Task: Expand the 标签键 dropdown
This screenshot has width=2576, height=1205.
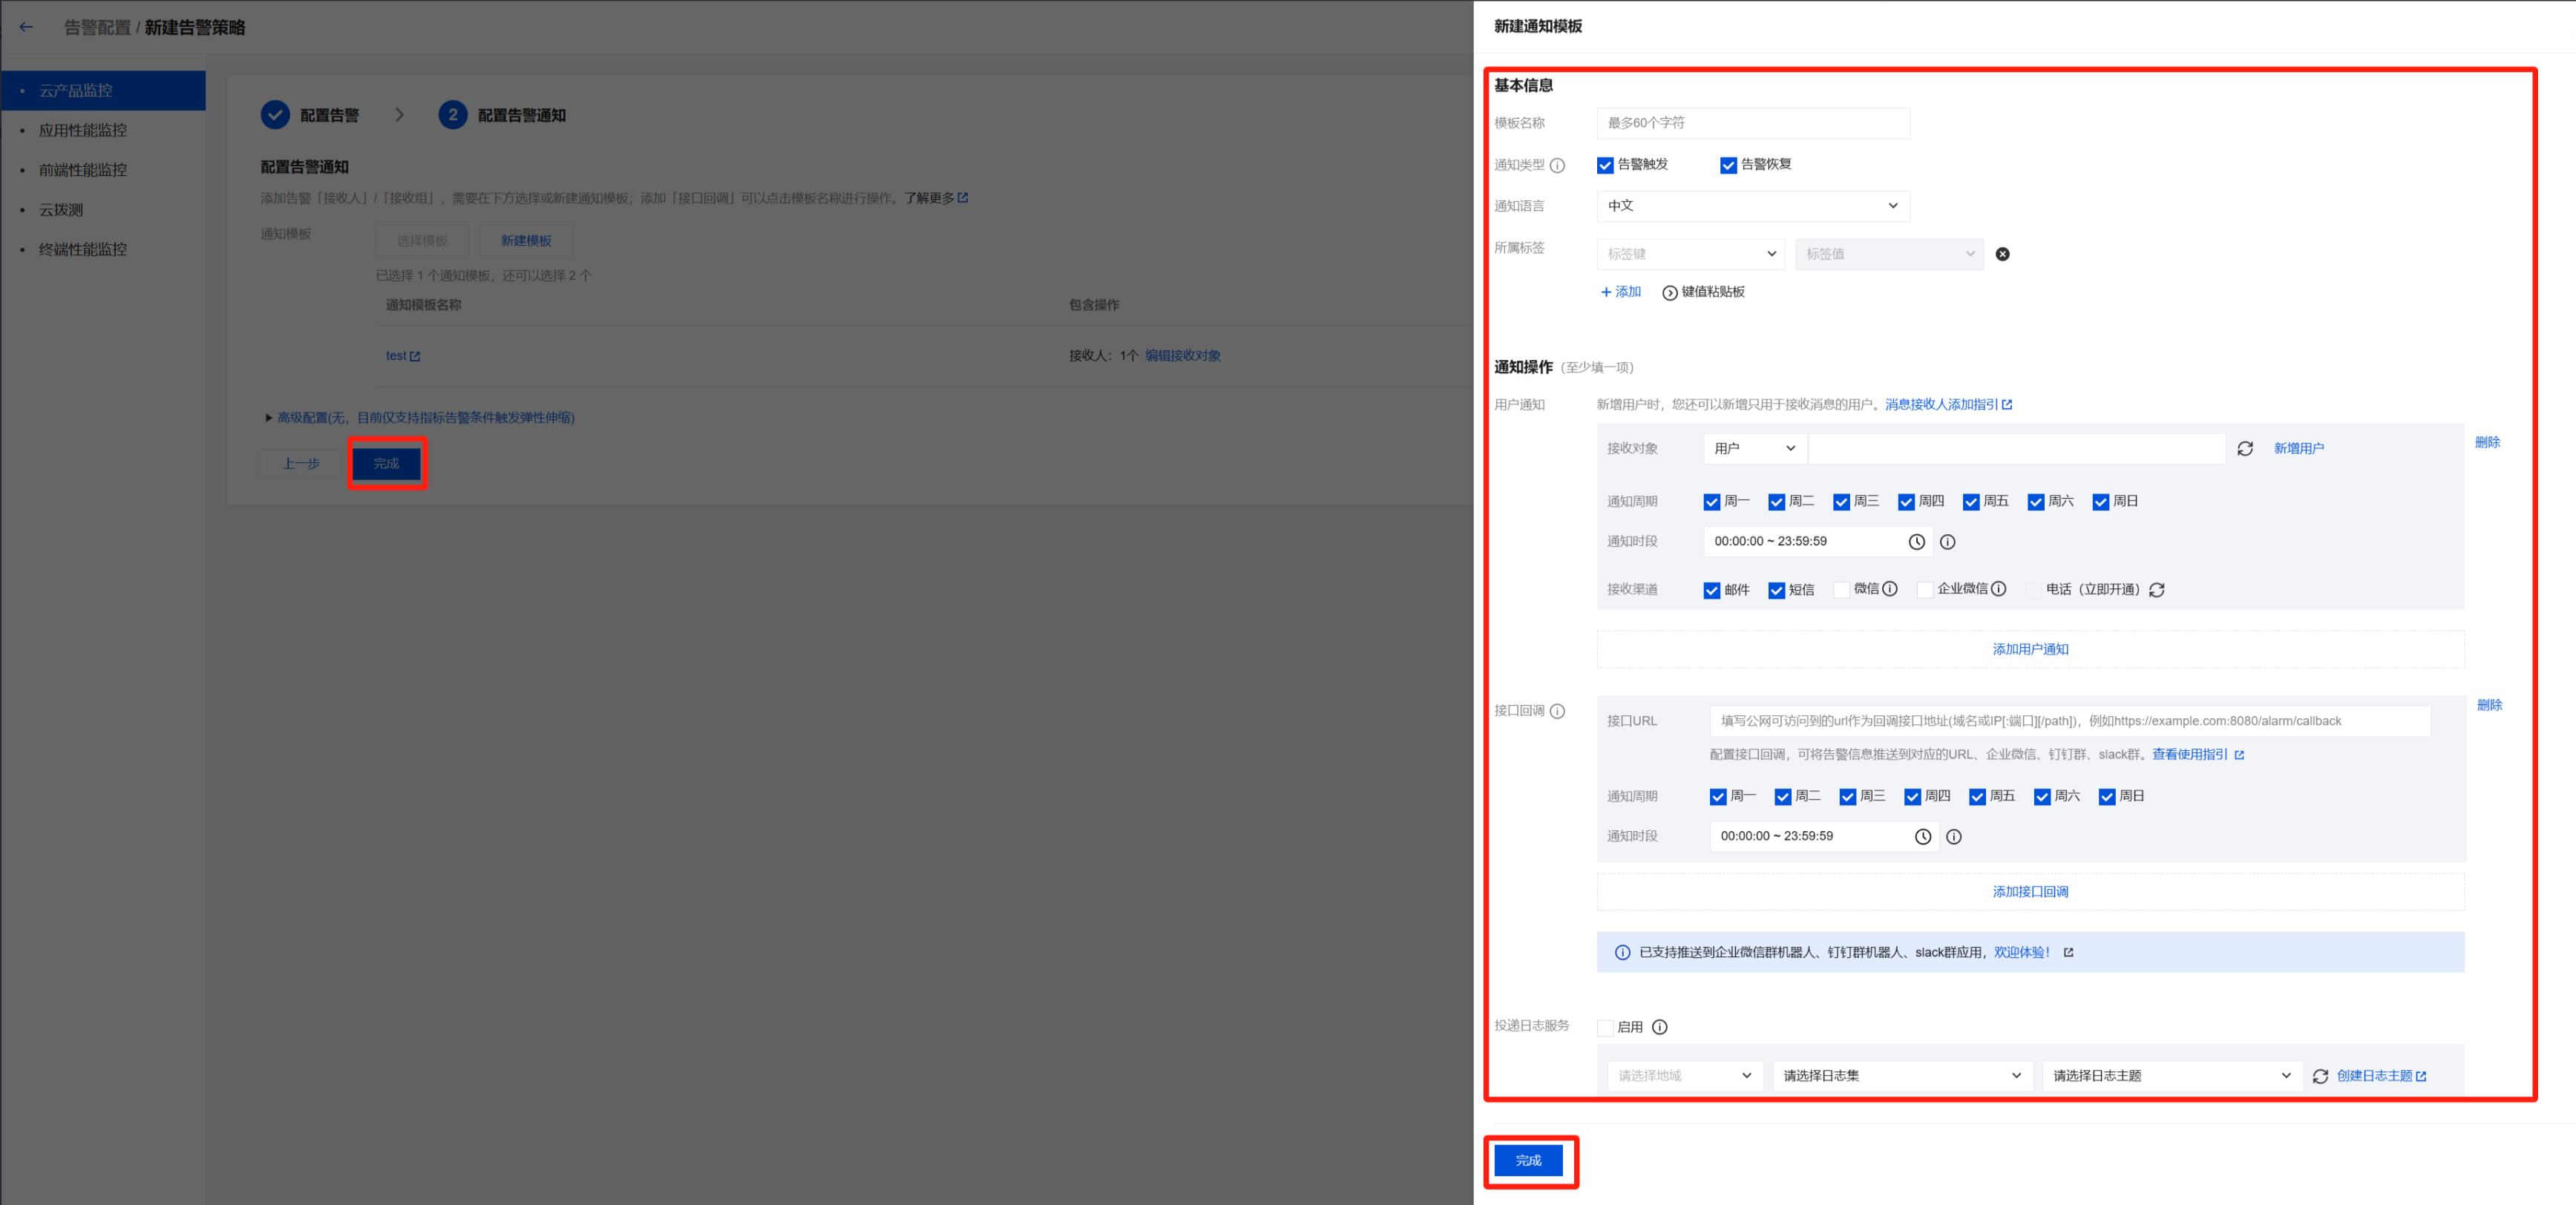Action: pyautogui.click(x=1690, y=254)
